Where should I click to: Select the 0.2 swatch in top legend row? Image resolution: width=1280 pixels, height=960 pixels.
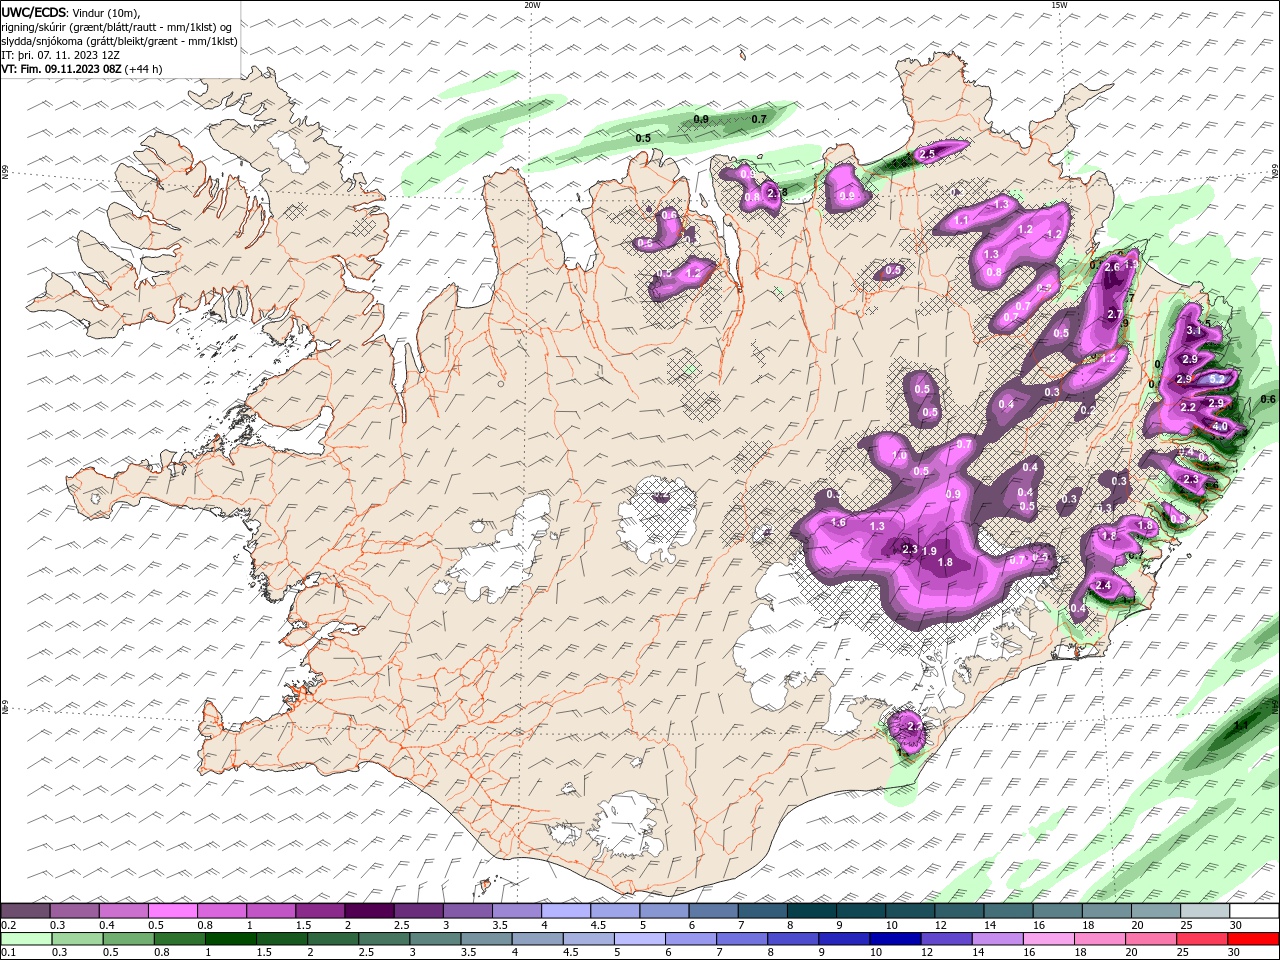click(26, 911)
